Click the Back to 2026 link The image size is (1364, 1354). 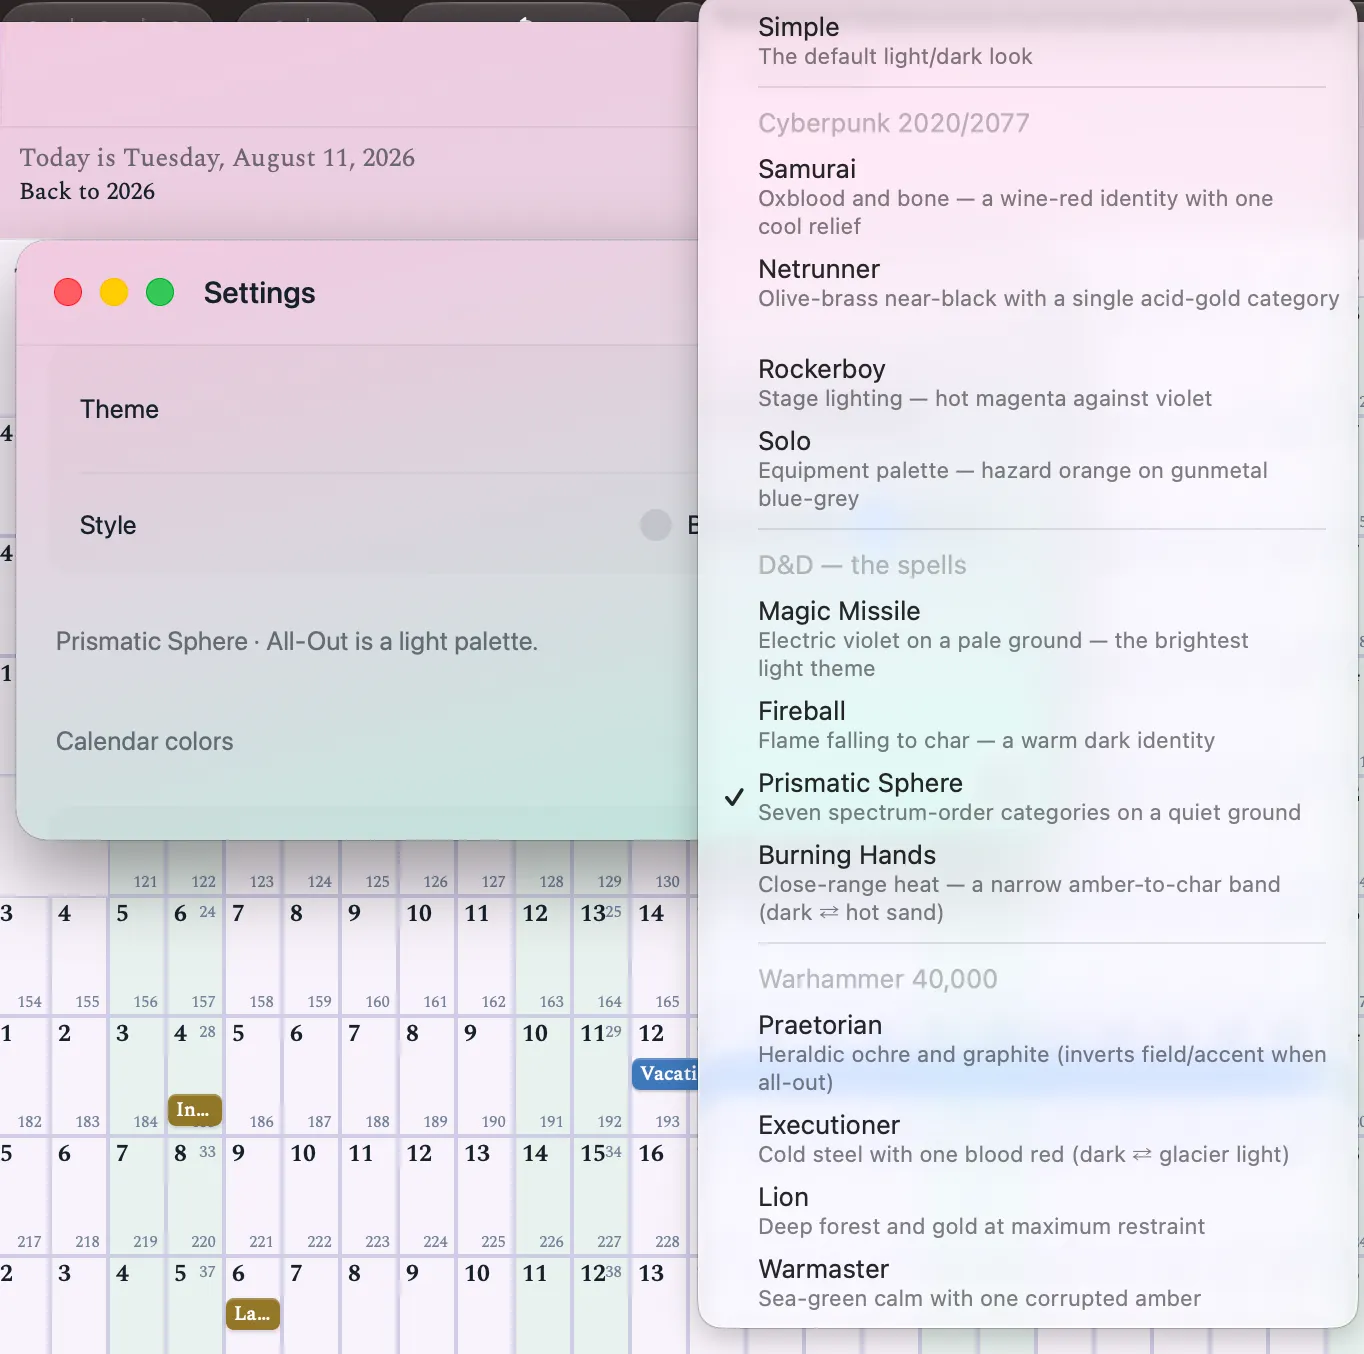[x=87, y=191]
